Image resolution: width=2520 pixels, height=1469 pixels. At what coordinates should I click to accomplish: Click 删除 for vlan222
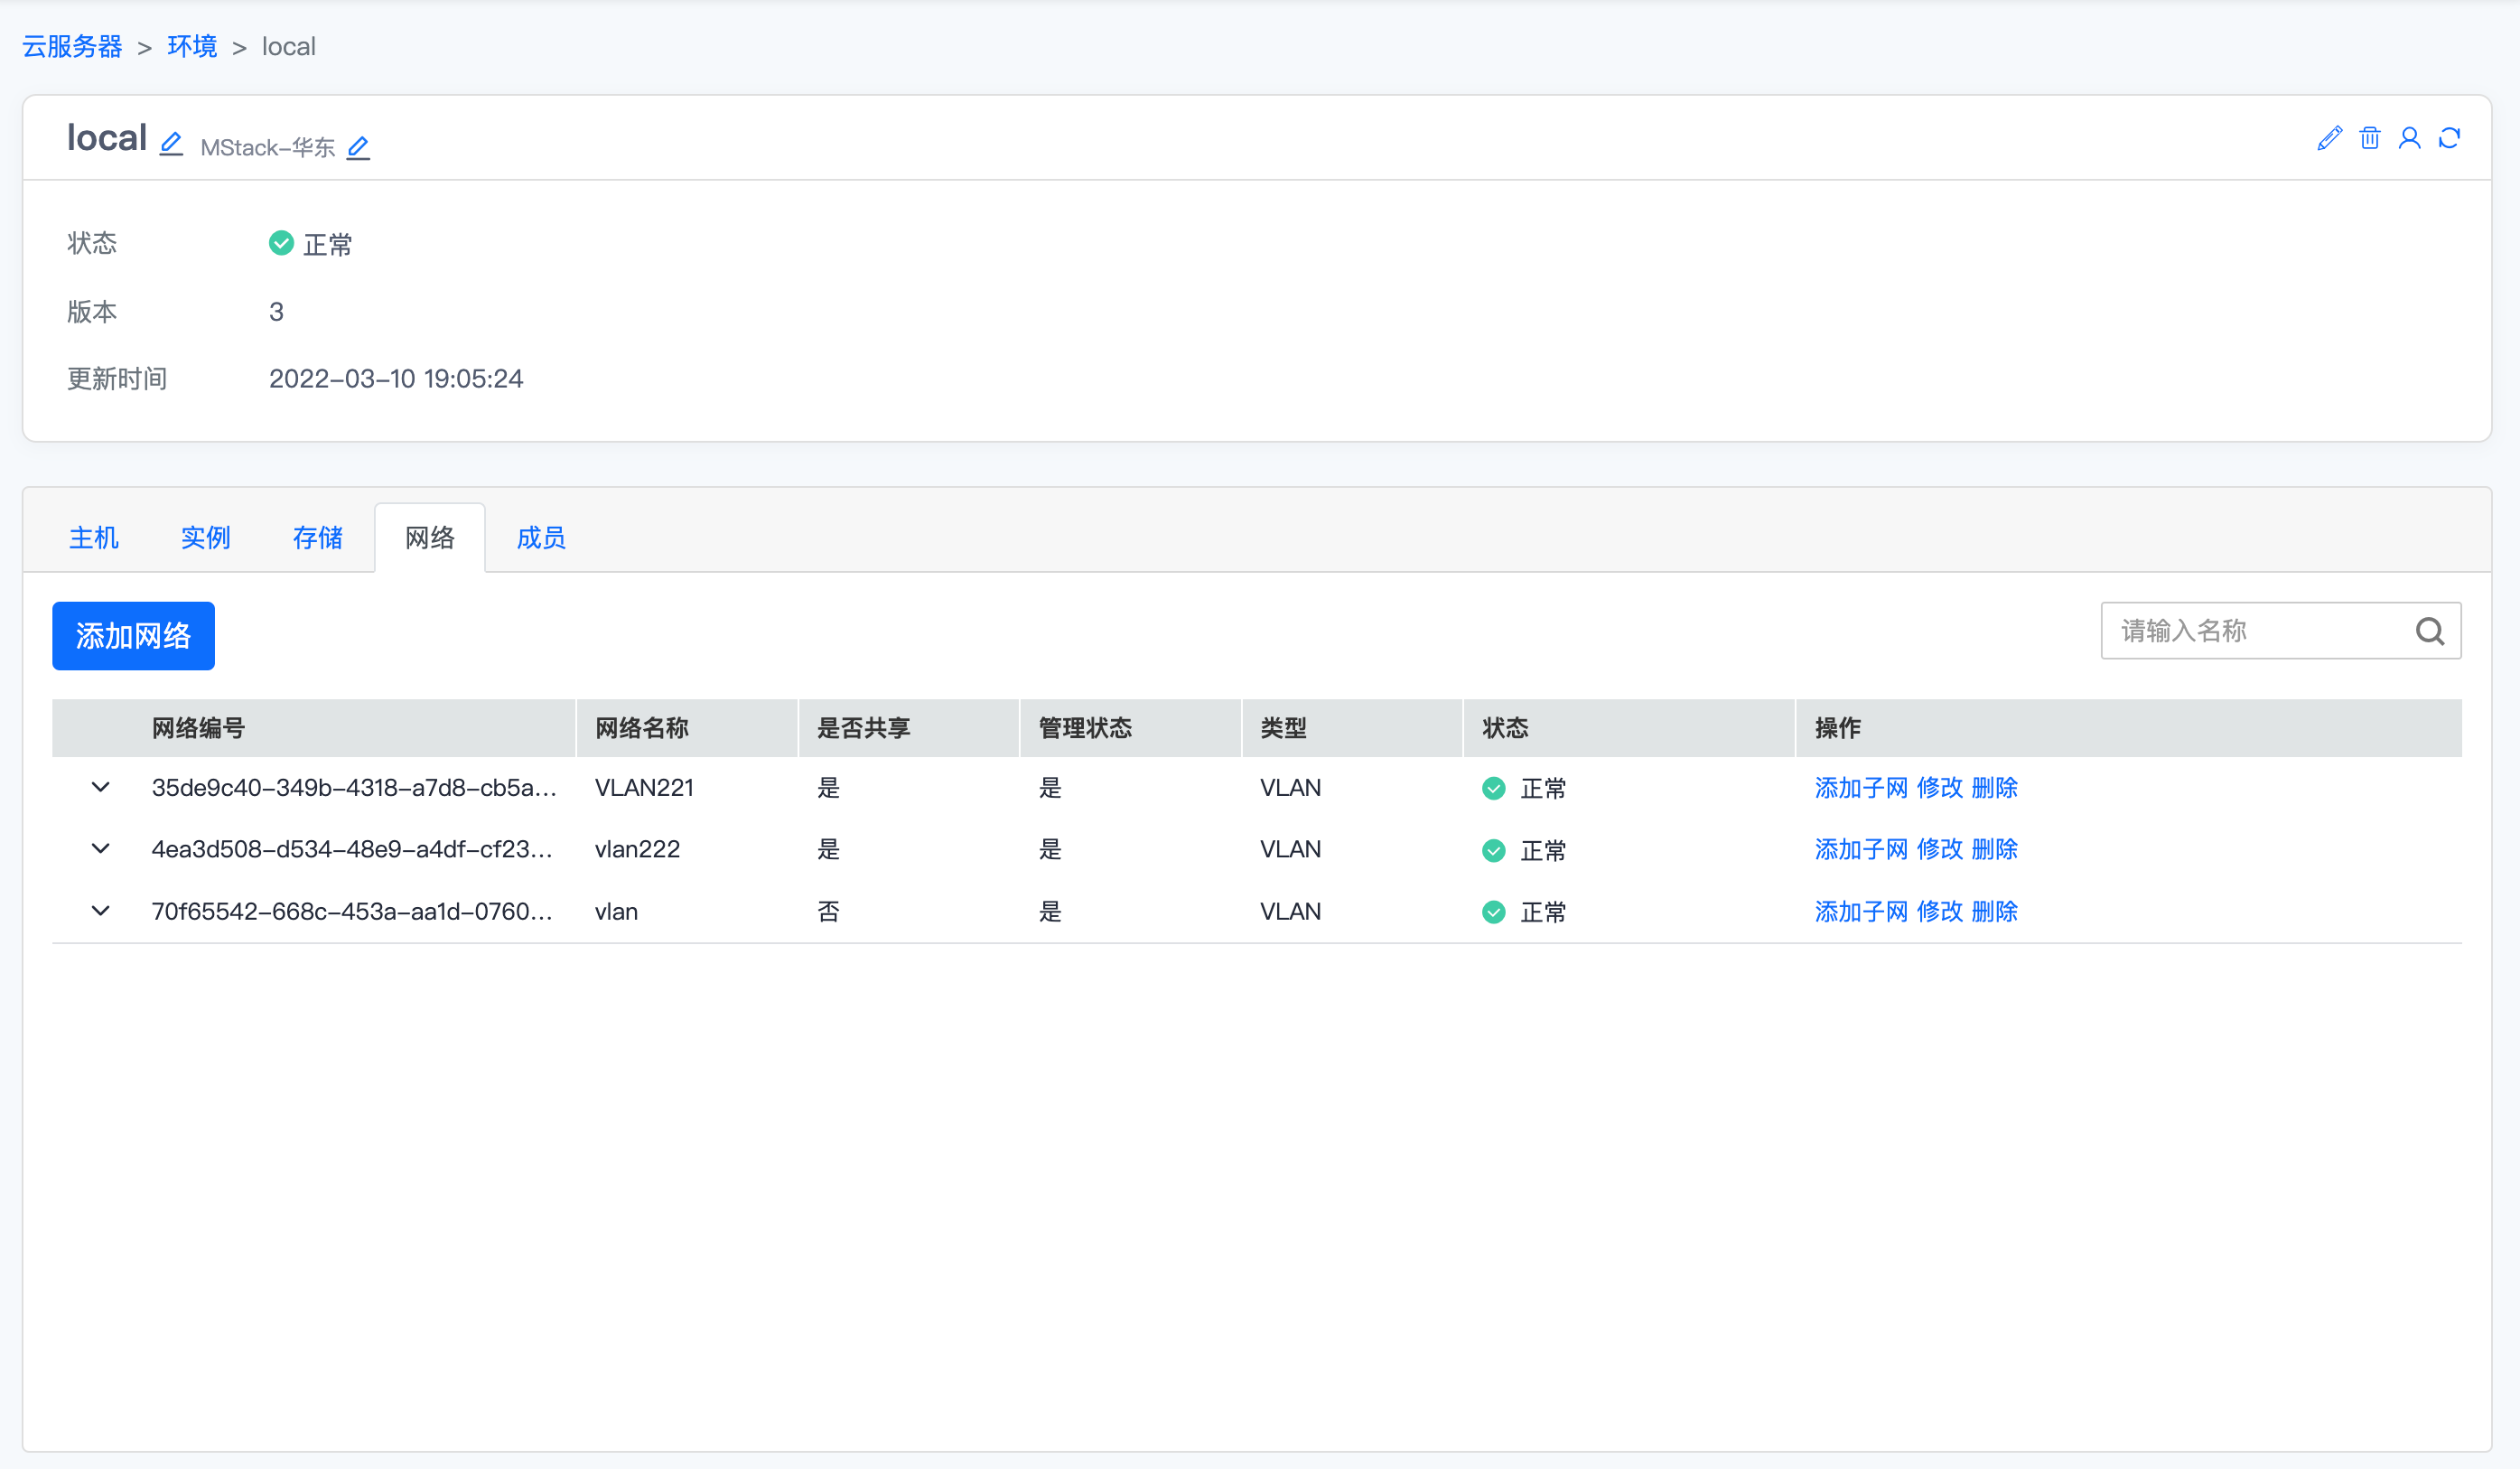(1995, 849)
